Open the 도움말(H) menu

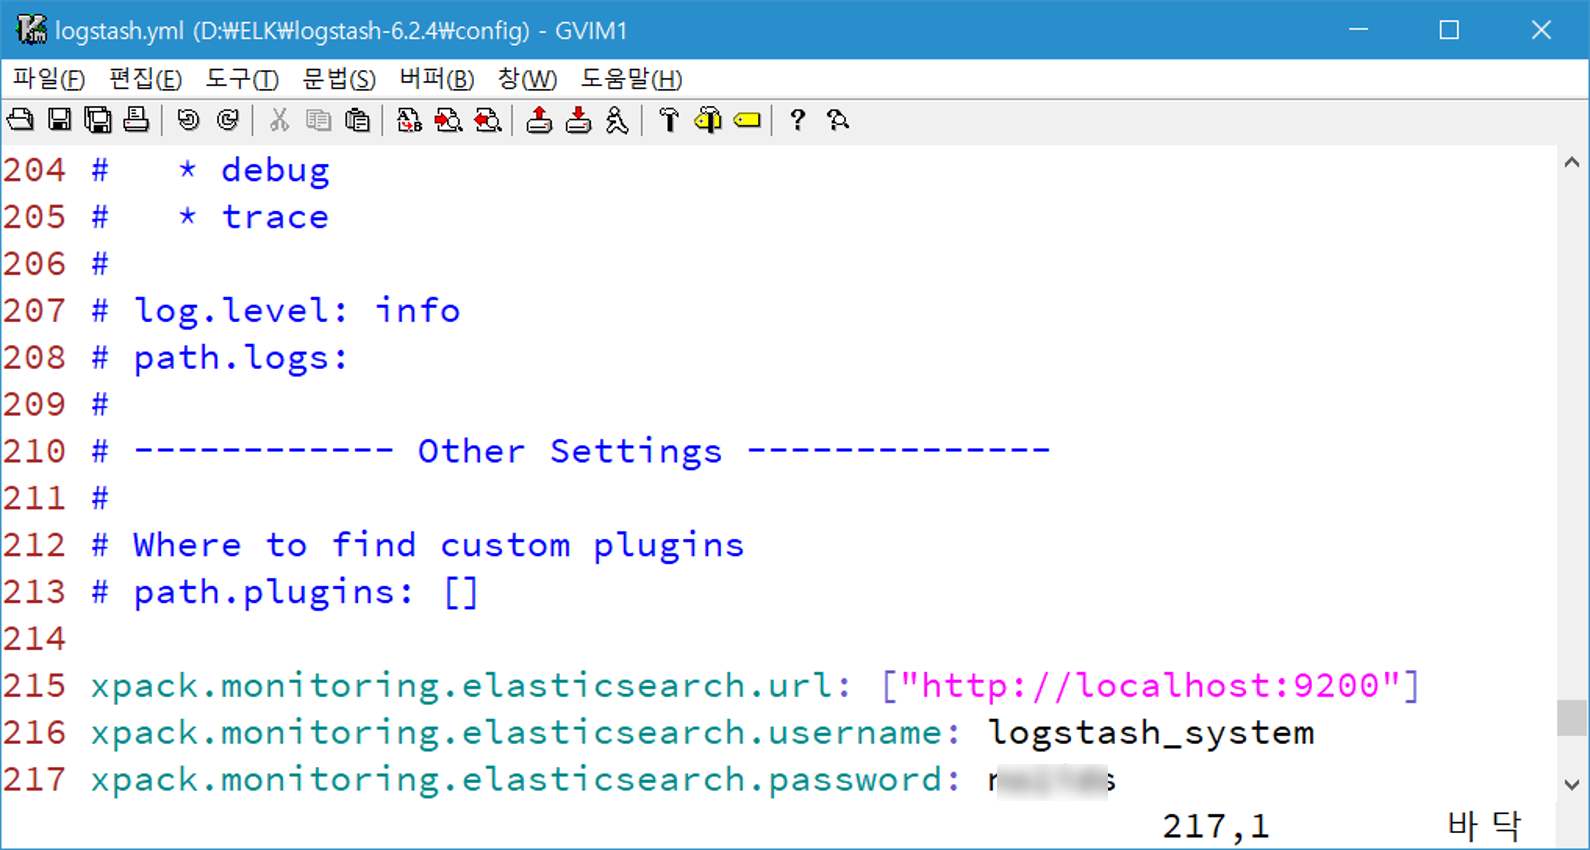click(x=631, y=79)
